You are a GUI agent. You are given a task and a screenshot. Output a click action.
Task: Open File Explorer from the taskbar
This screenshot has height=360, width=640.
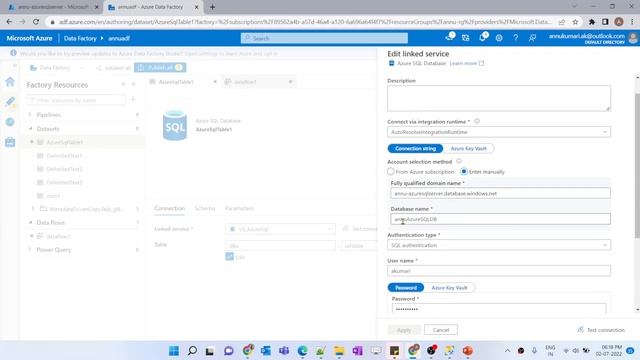[339, 351]
